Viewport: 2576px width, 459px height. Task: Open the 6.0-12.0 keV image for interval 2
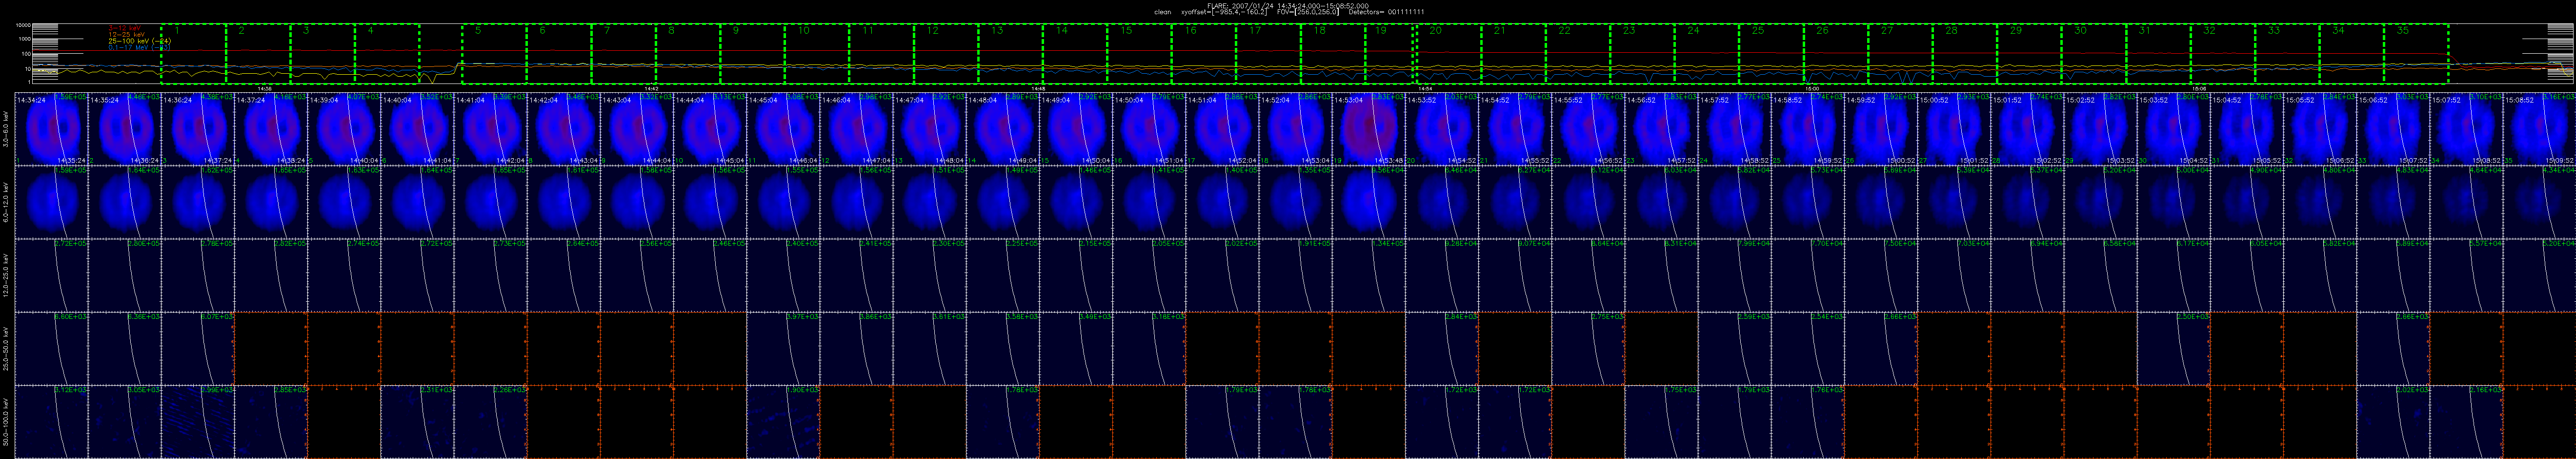125,202
